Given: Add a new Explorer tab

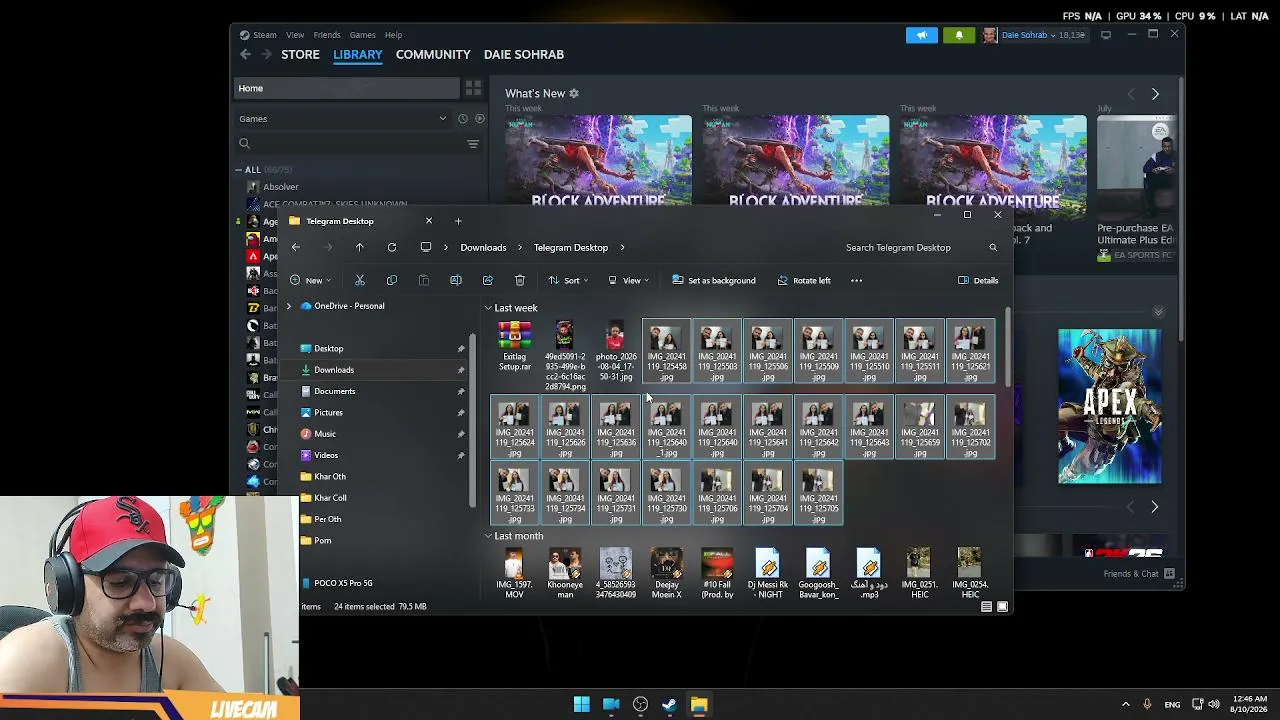Looking at the screenshot, I should [458, 221].
